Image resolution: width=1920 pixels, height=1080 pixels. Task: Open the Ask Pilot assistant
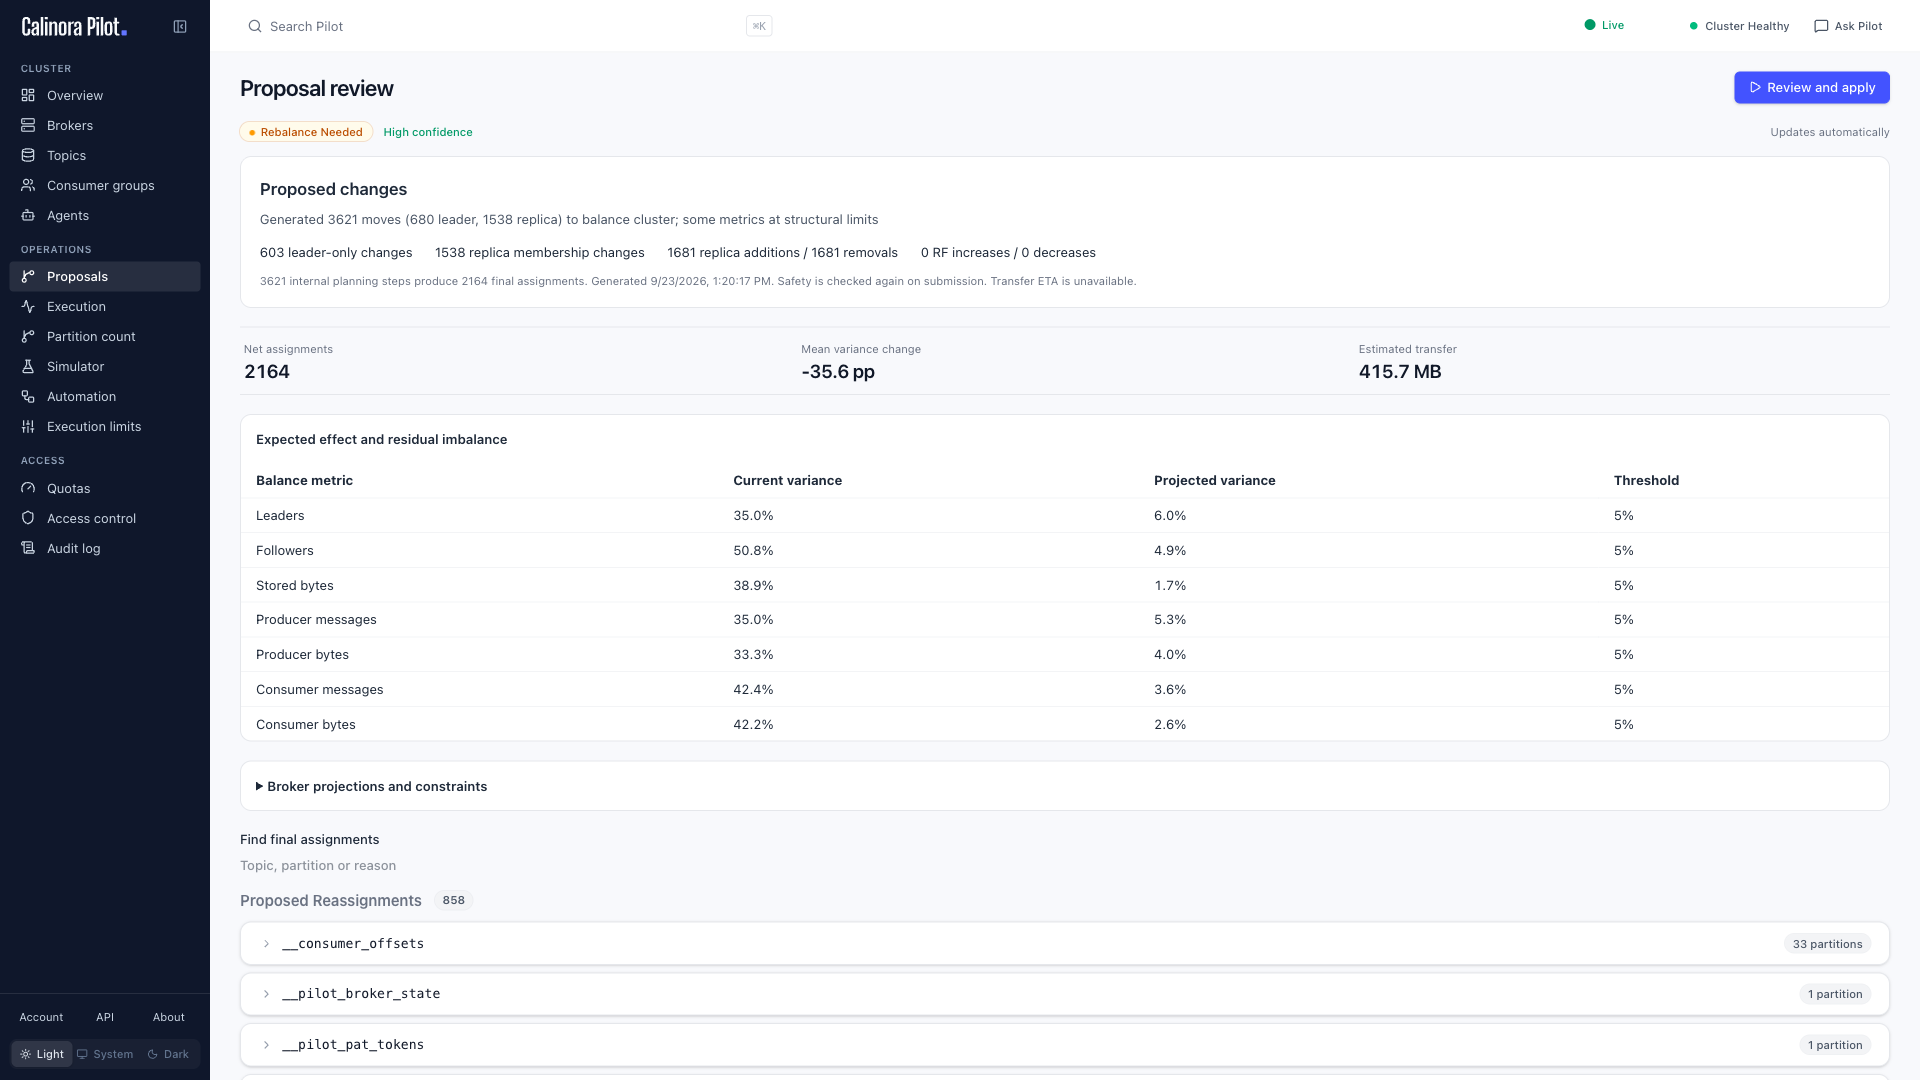point(1848,26)
